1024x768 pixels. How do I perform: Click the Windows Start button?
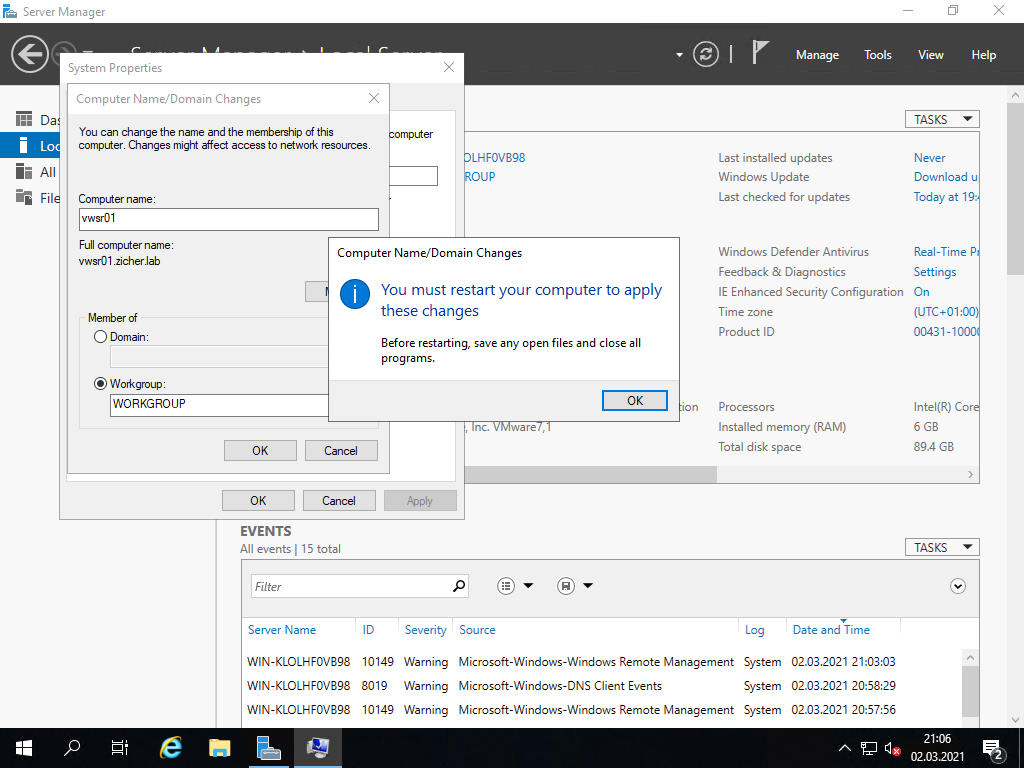click(24, 747)
